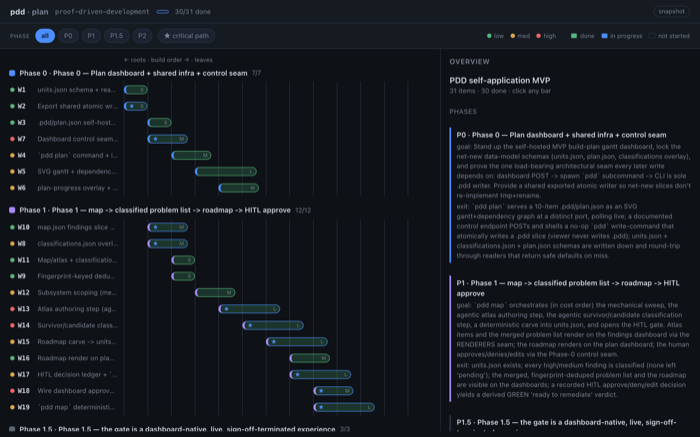Click the in progress legend swatch
The width and height of the screenshot is (700, 437).
pyautogui.click(x=604, y=36)
